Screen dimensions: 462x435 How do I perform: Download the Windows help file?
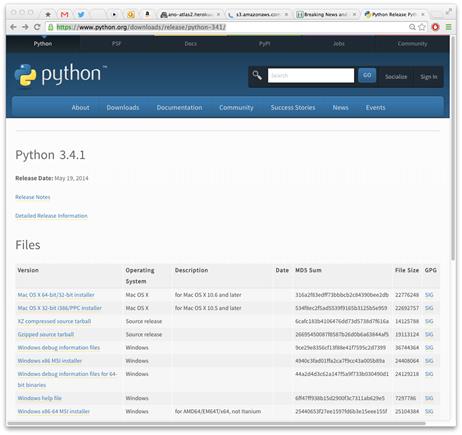(40, 398)
